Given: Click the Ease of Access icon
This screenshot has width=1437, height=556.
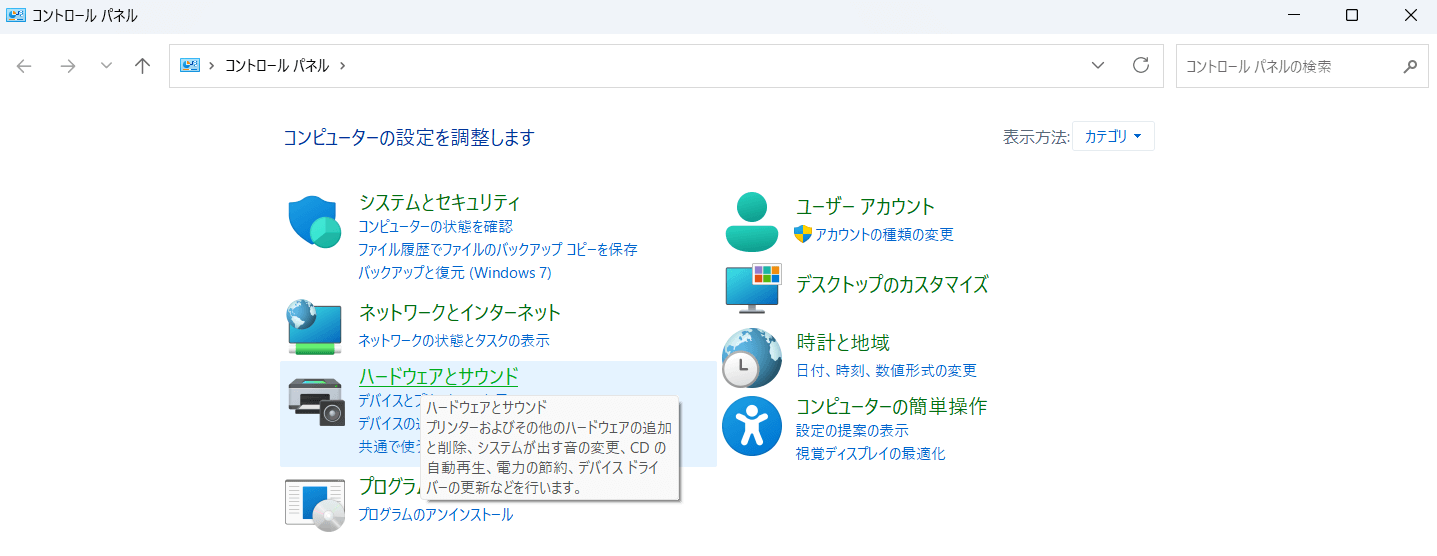Looking at the screenshot, I should [751, 426].
